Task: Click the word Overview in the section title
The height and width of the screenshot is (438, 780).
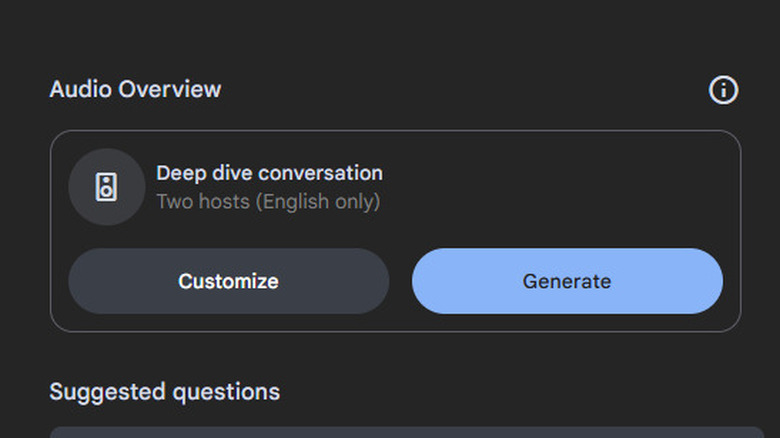Action: [x=170, y=89]
